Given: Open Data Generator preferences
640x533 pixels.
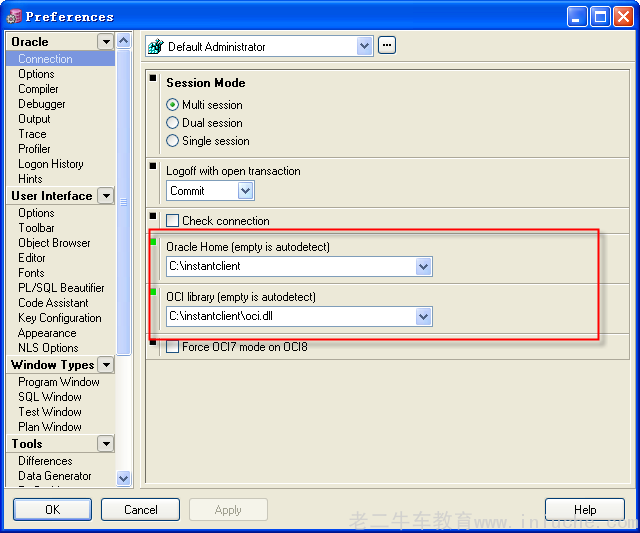Looking at the screenshot, I should (x=55, y=476).
